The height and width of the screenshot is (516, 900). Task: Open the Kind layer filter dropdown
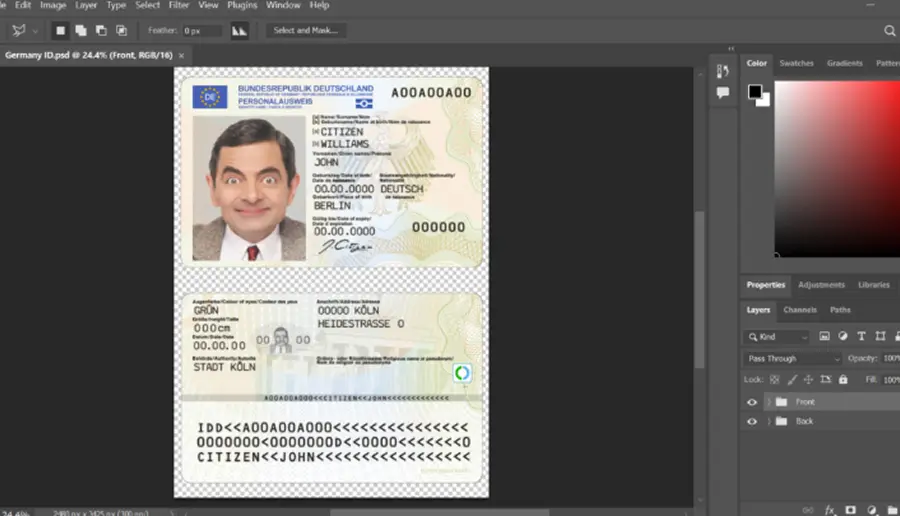pos(777,337)
